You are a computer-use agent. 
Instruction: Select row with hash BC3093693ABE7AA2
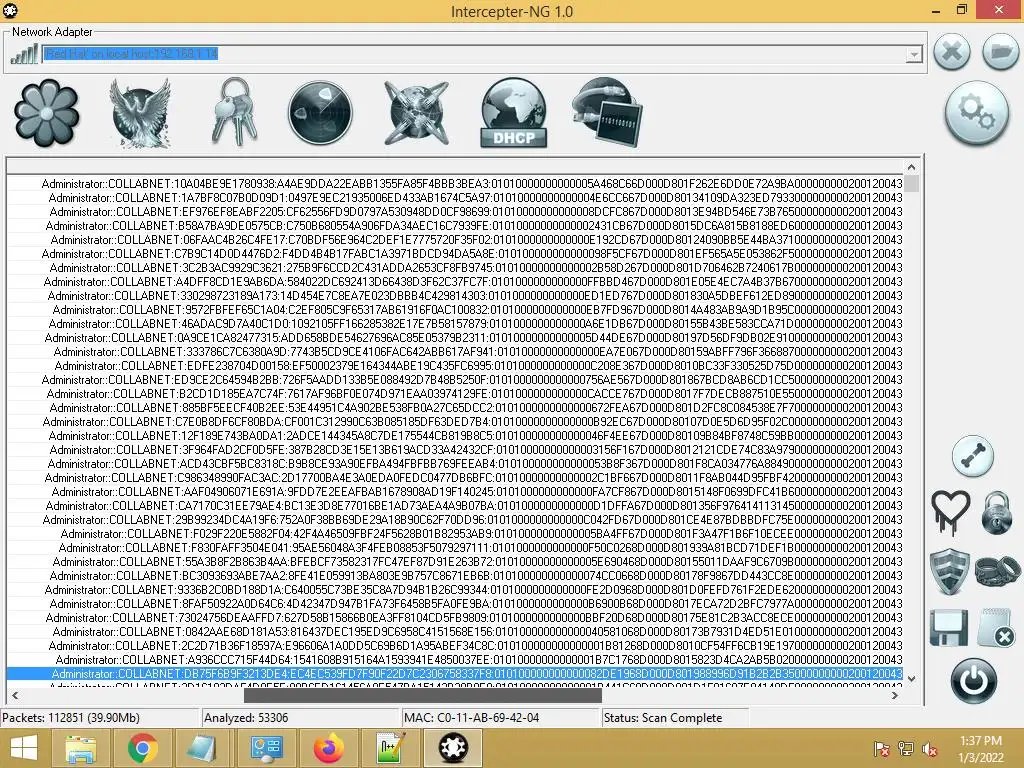455,575
